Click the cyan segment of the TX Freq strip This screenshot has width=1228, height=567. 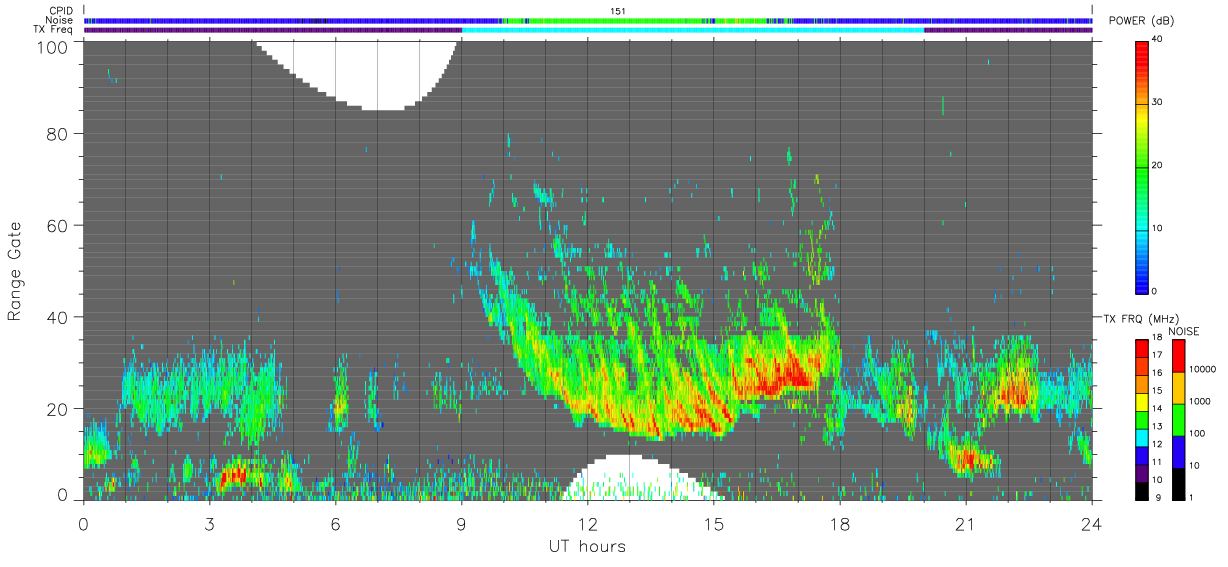pyautogui.click(x=692, y=30)
